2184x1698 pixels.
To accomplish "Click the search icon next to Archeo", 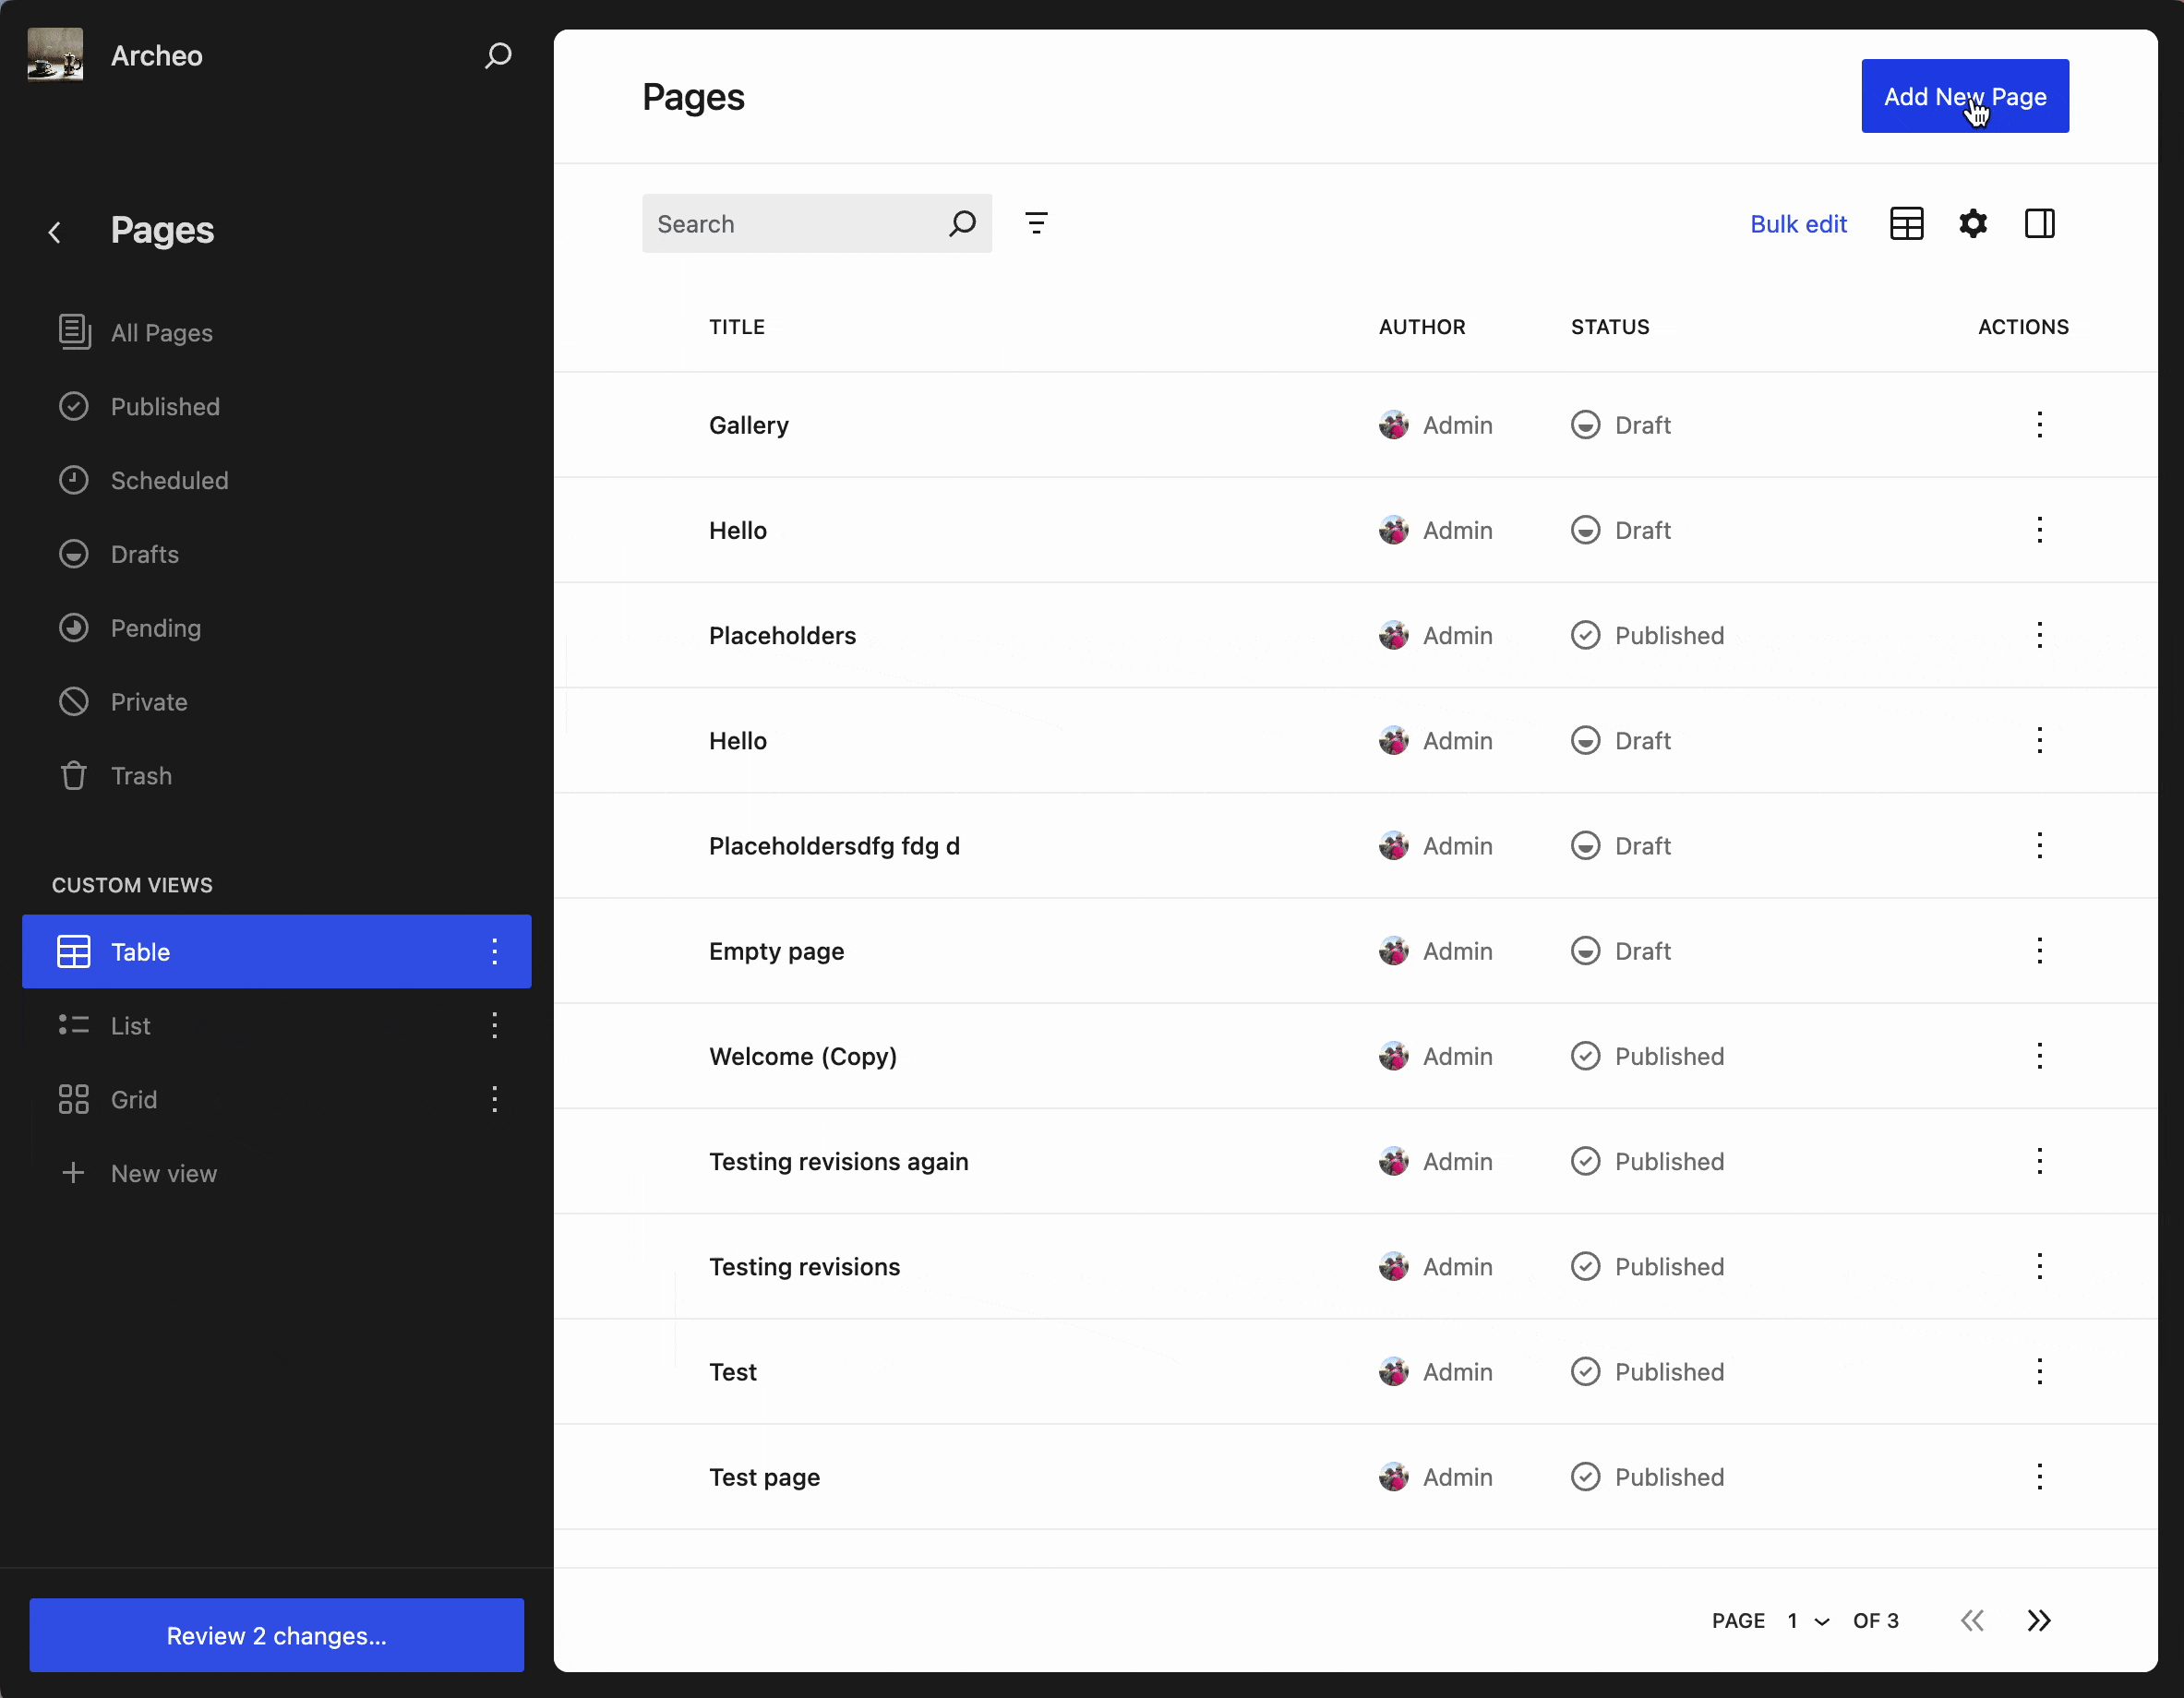I will pos(498,55).
